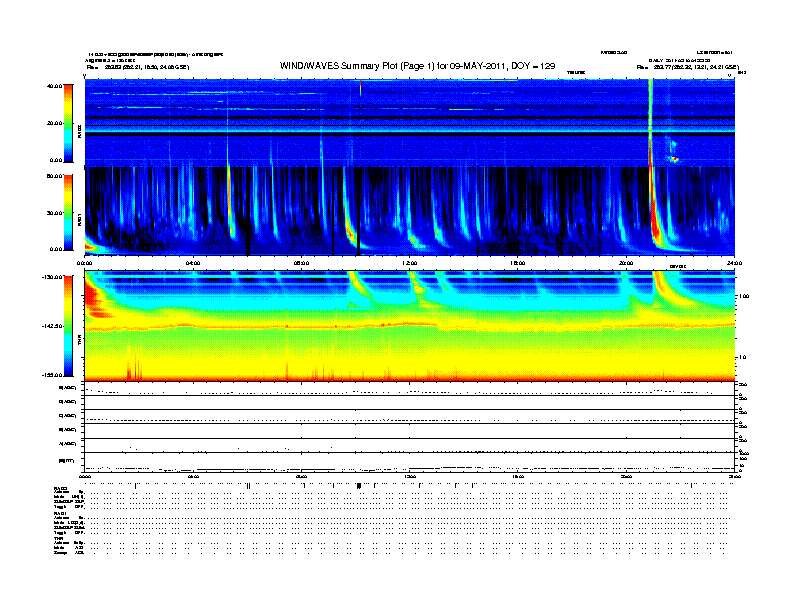Image resolution: width=792 pixels, height=612 pixels.
Task: Click the small bright blob after 21:00 in RAD2
Action: [672, 159]
